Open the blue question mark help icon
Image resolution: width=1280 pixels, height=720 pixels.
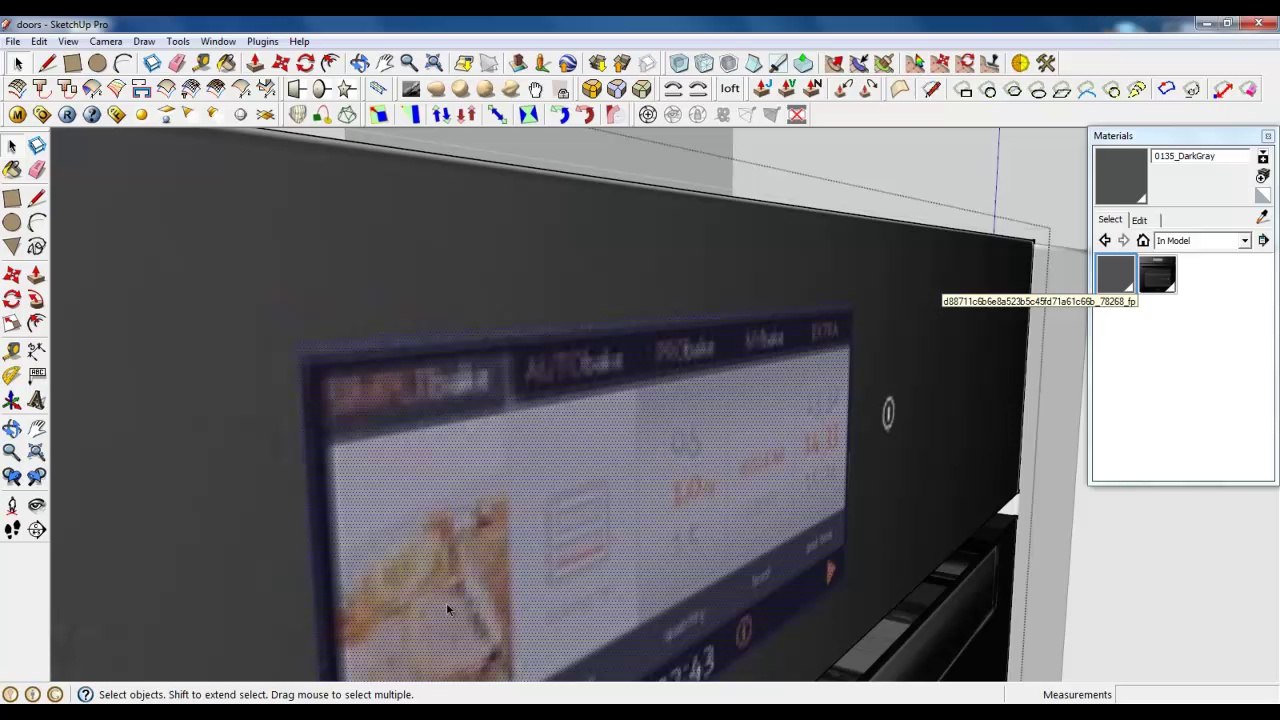pyautogui.click(x=92, y=115)
